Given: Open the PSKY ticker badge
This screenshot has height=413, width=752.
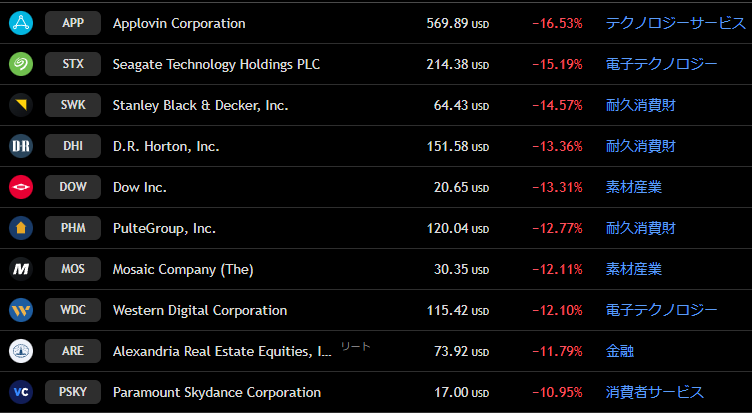Looking at the screenshot, I should point(73,392).
